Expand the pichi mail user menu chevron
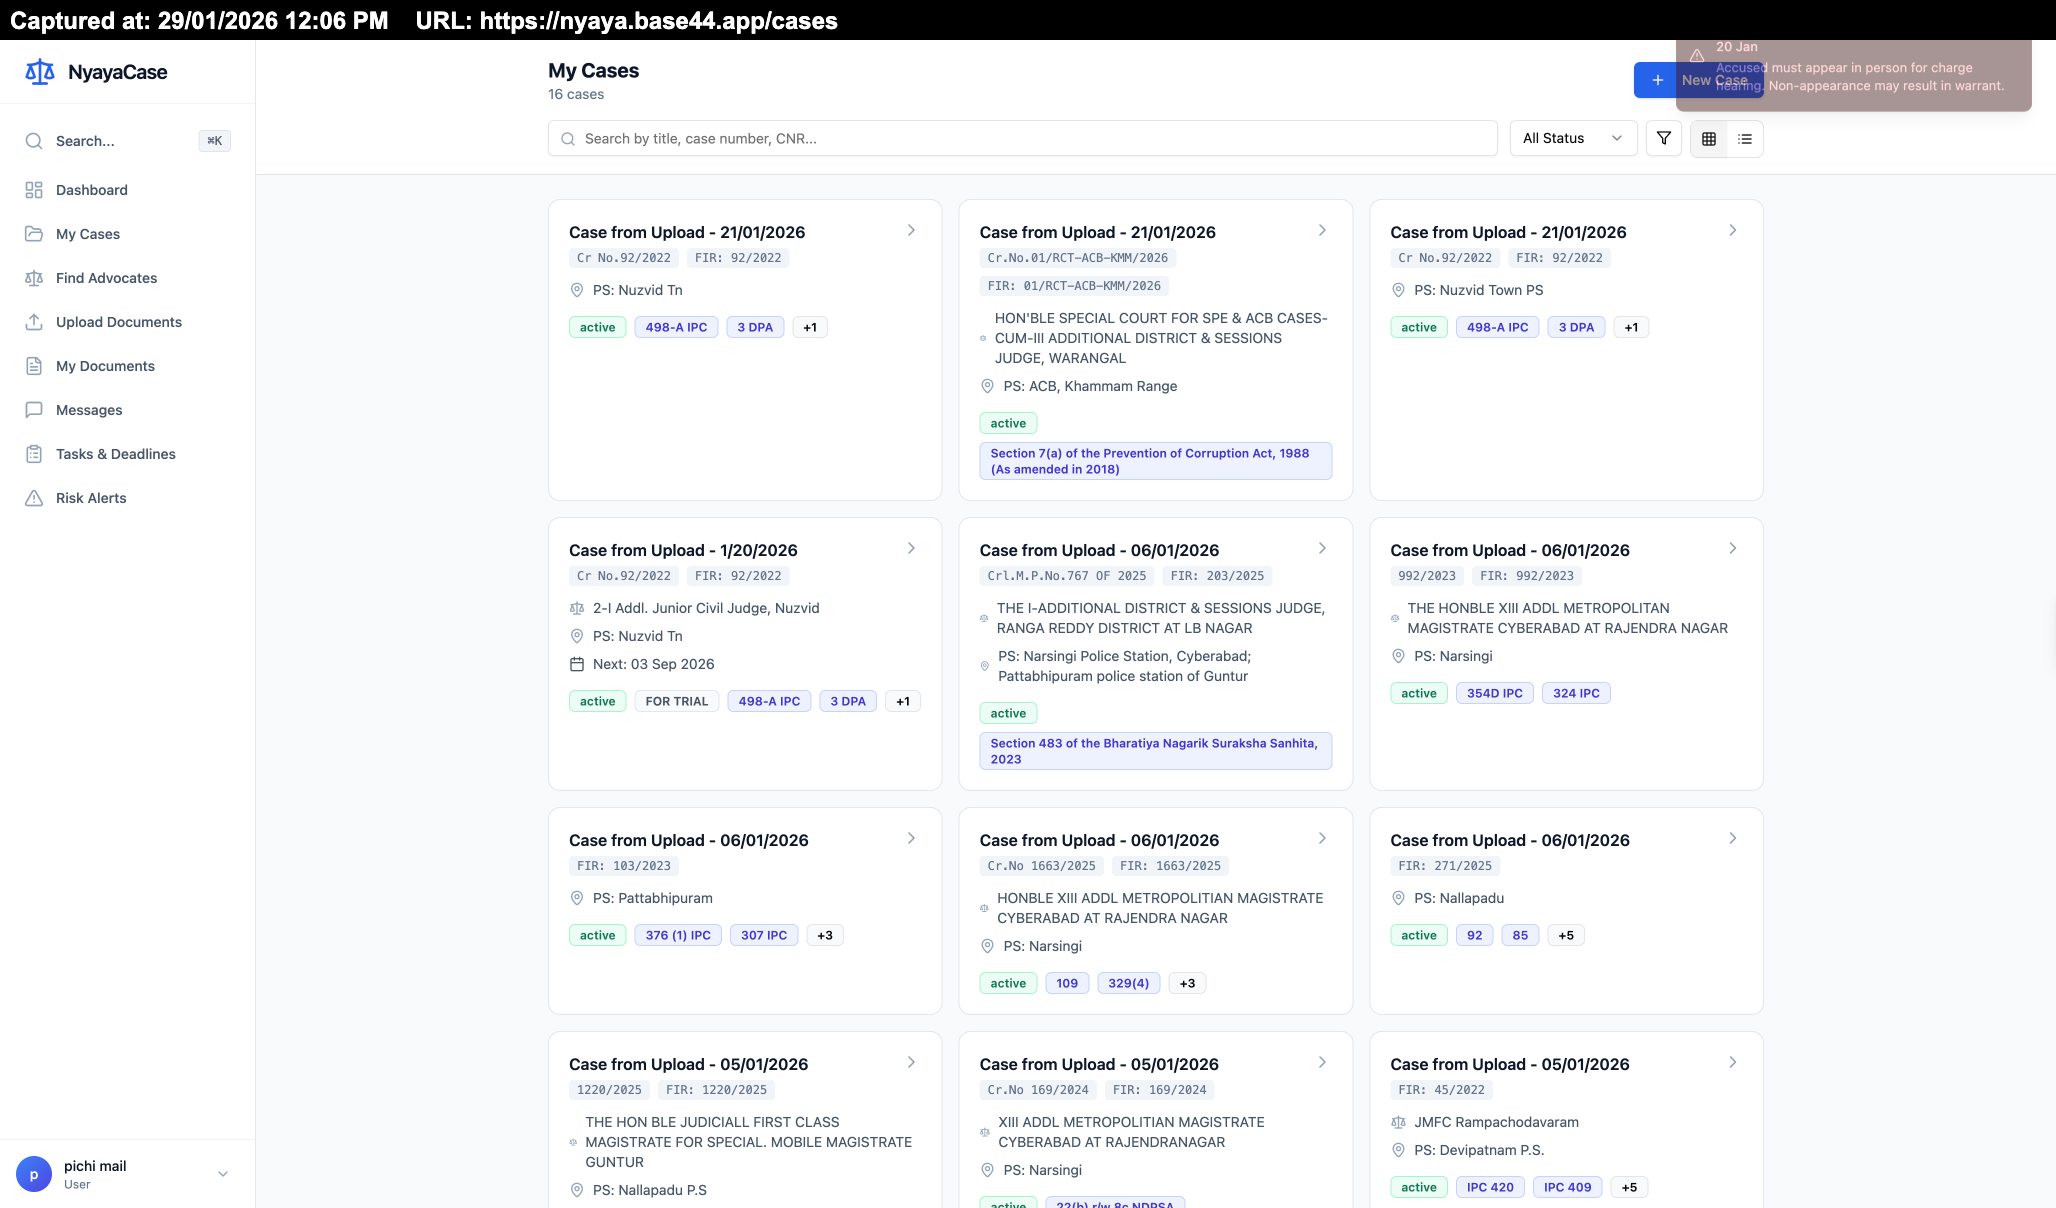2056x1208 pixels. coord(223,1174)
